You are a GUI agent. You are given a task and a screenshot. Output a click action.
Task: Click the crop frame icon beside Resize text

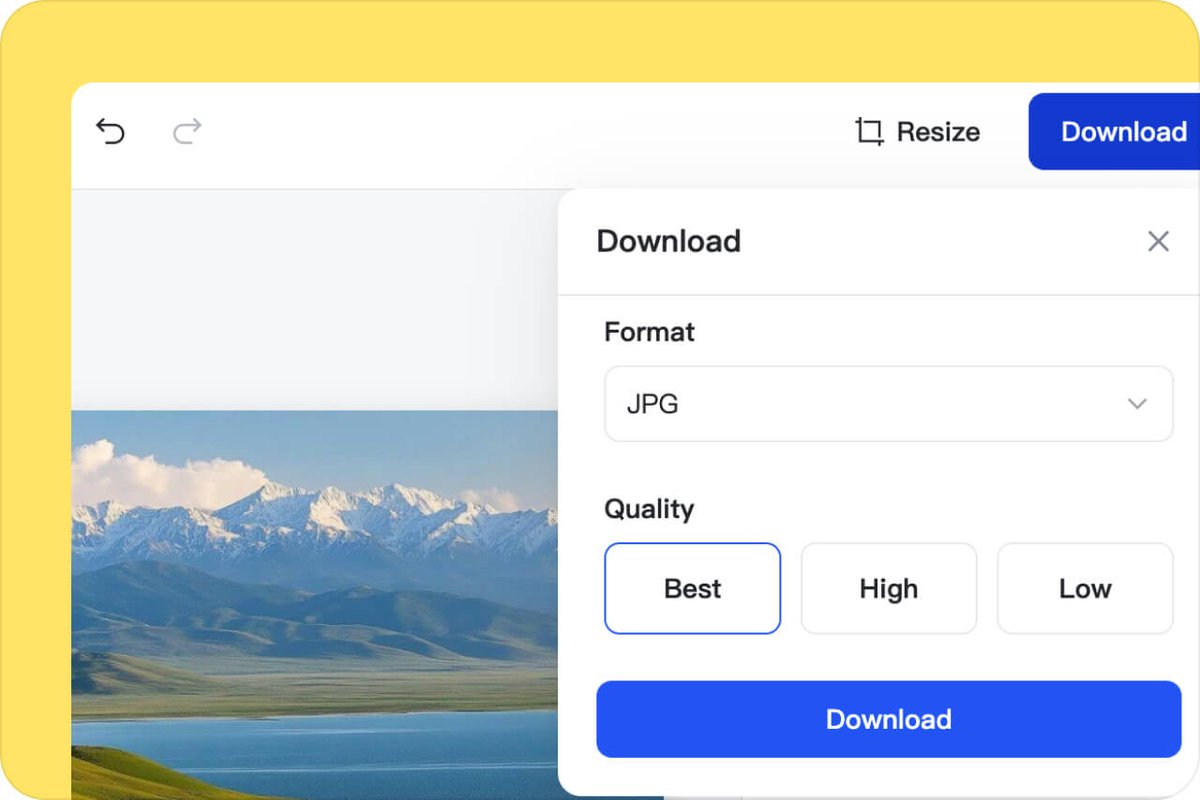point(867,131)
